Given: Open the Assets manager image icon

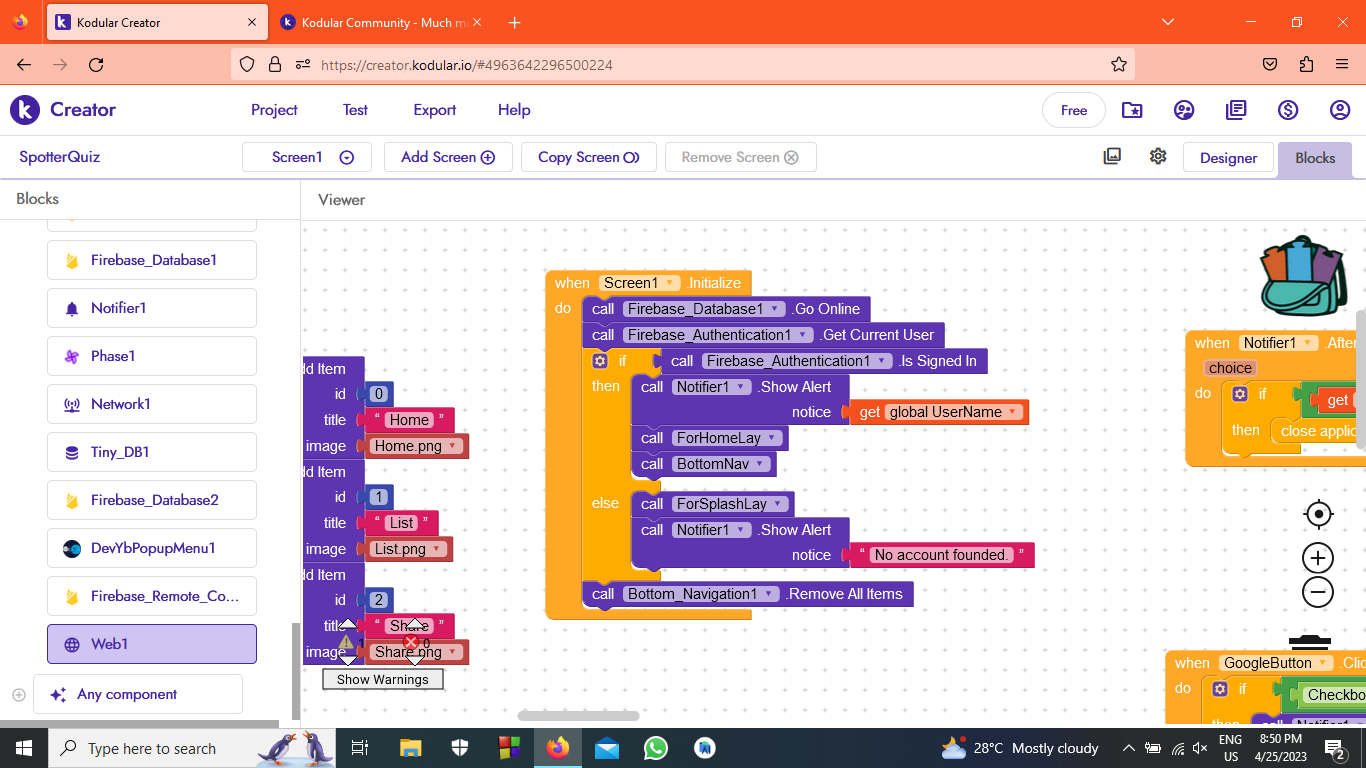Looking at the screenshot, I should coord(1112,157).
